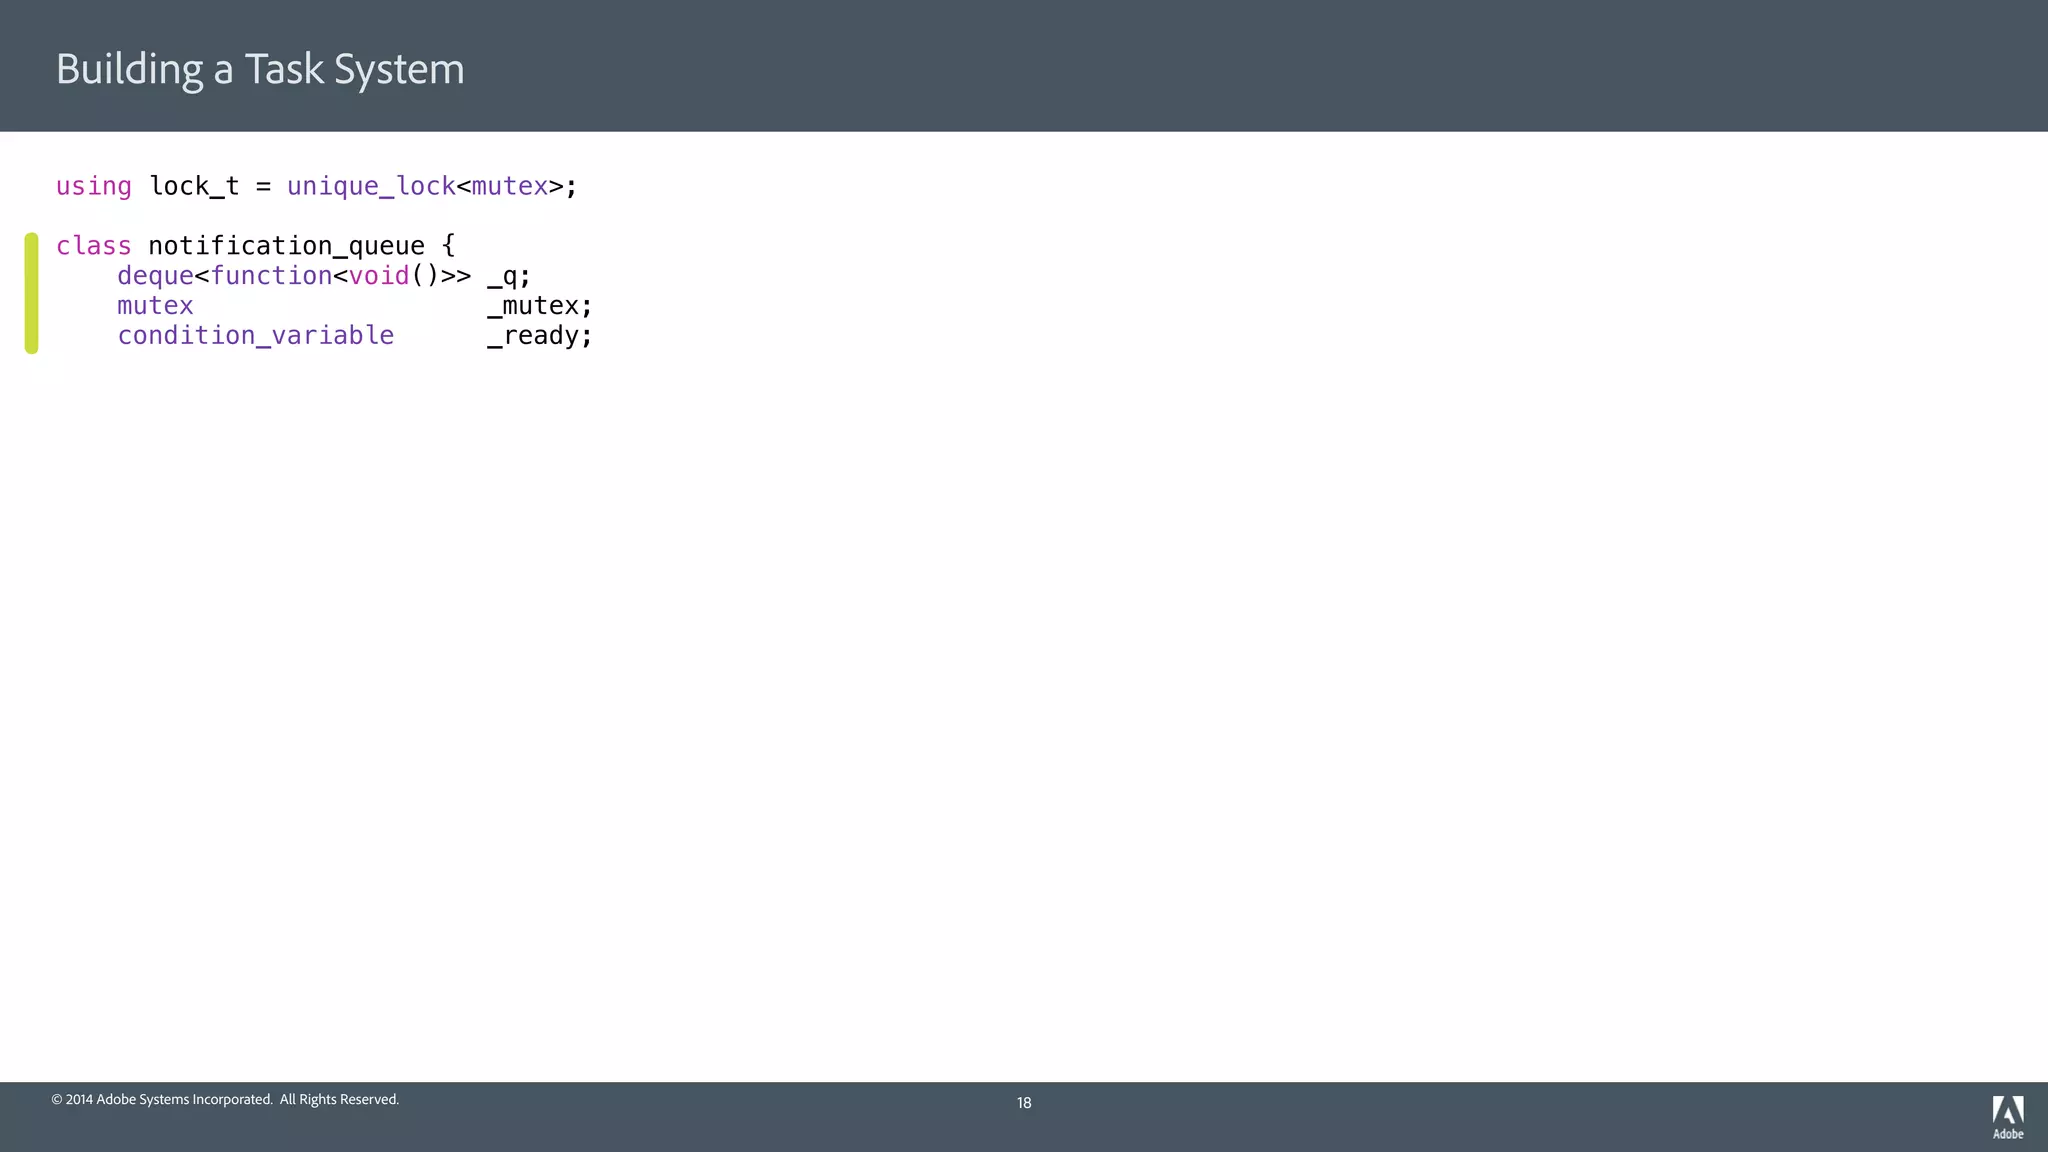Click the 'using' keyword in first code line
Viewport: 2048px width, 1152px height.
(x=93, y=187)
